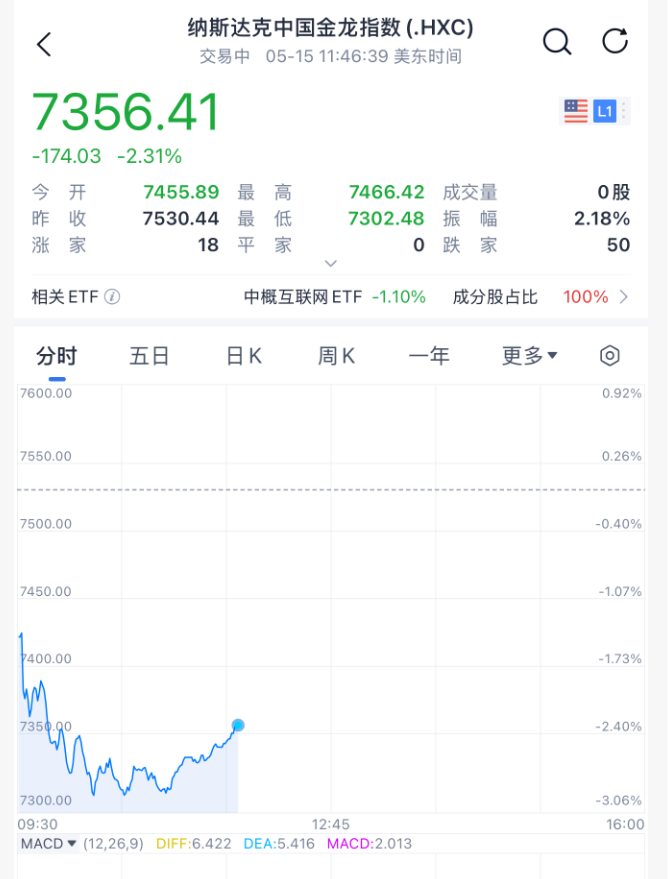
Task: Switch to the 五日 chart tab
Action: pyautogui.click(x=149, y=356)
